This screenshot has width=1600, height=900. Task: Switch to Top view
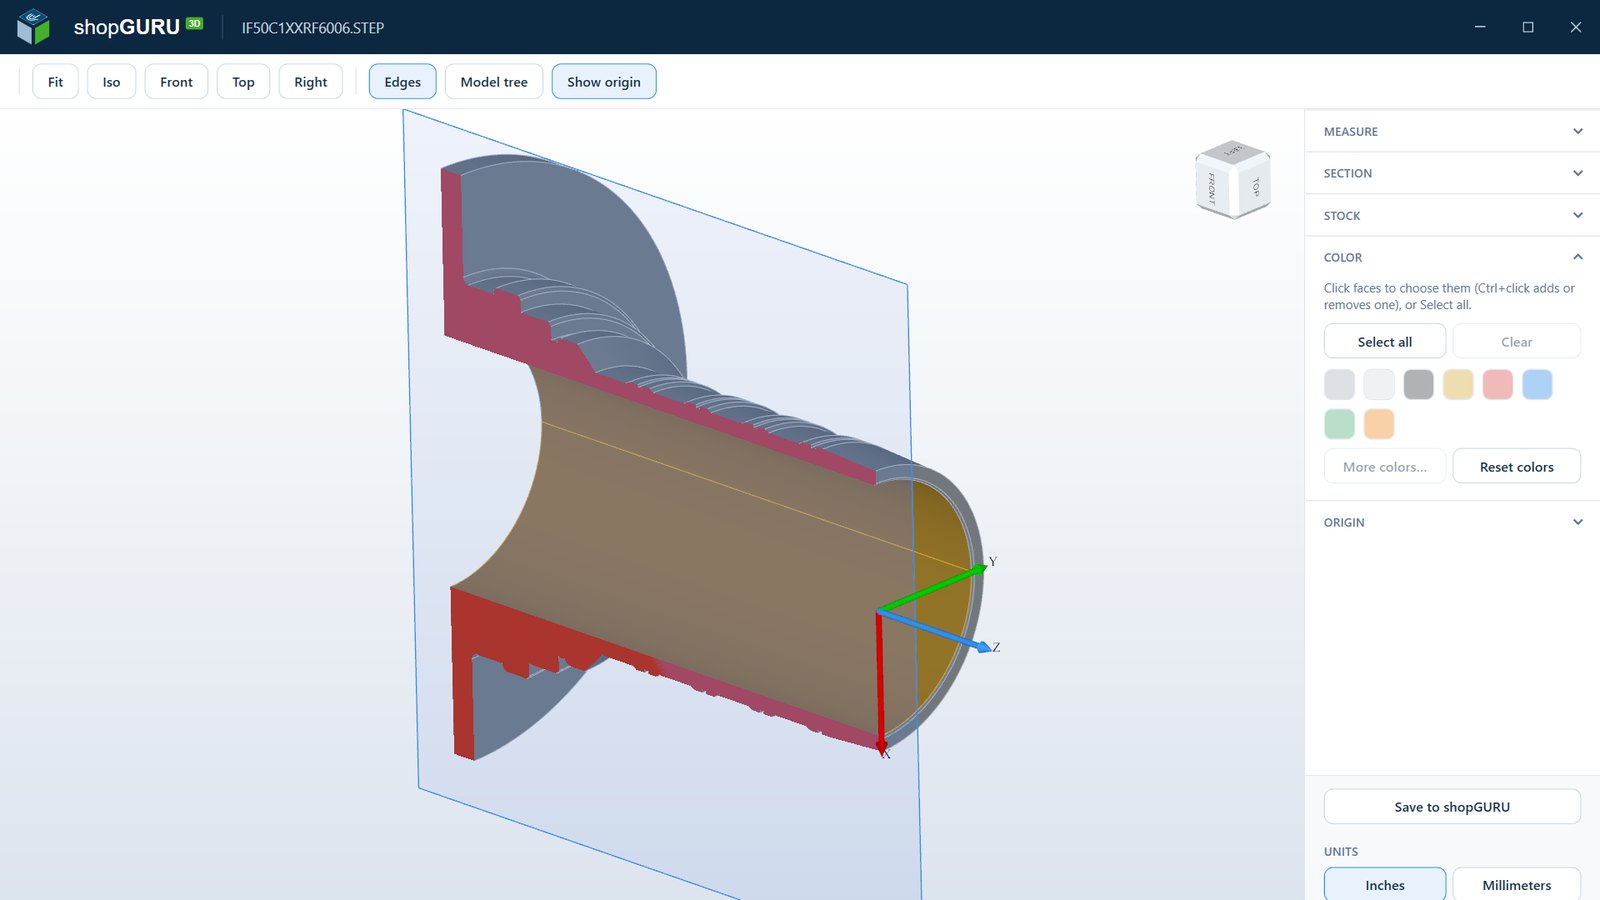[243, 82]
